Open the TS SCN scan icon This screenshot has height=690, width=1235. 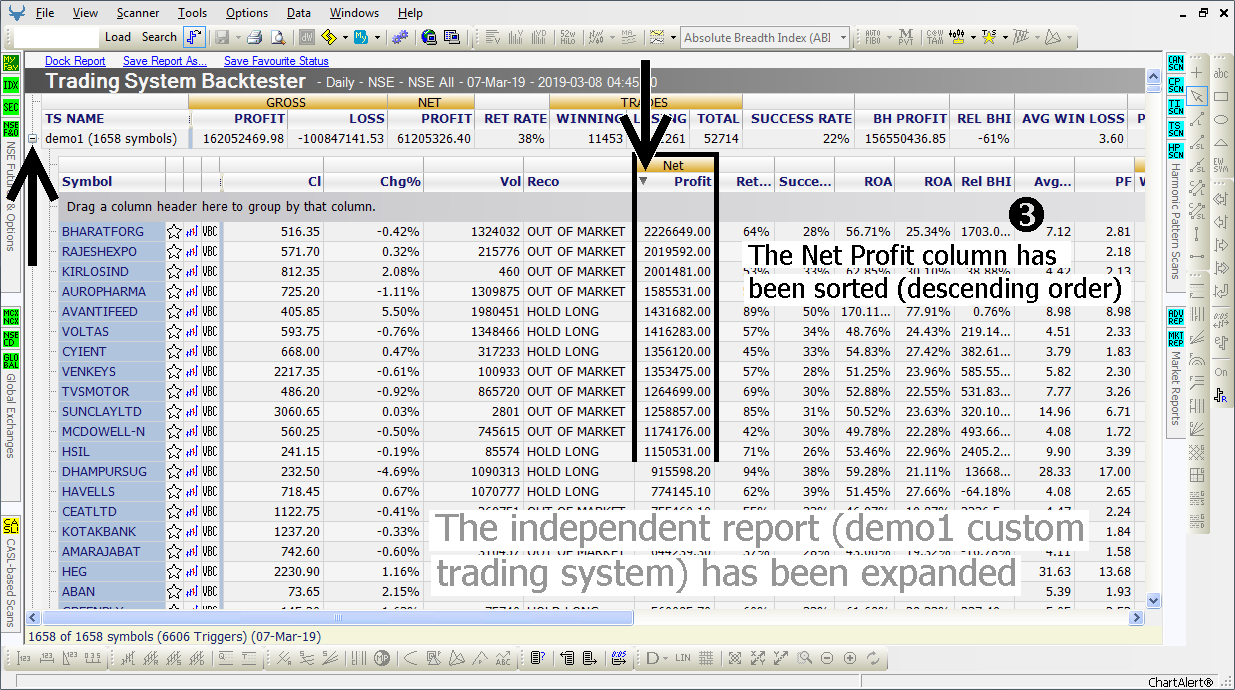click(1175, 129)
